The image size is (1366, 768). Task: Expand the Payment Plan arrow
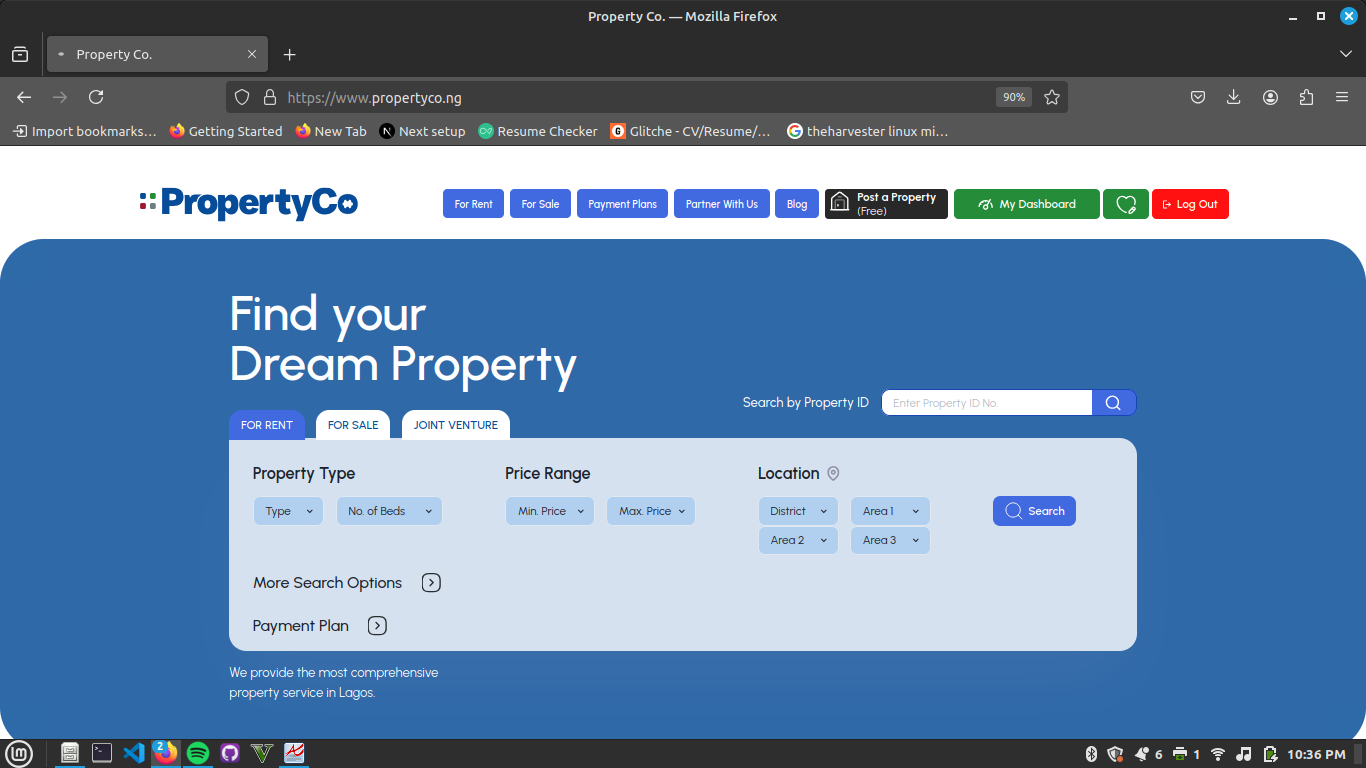[x=377, y=626]
